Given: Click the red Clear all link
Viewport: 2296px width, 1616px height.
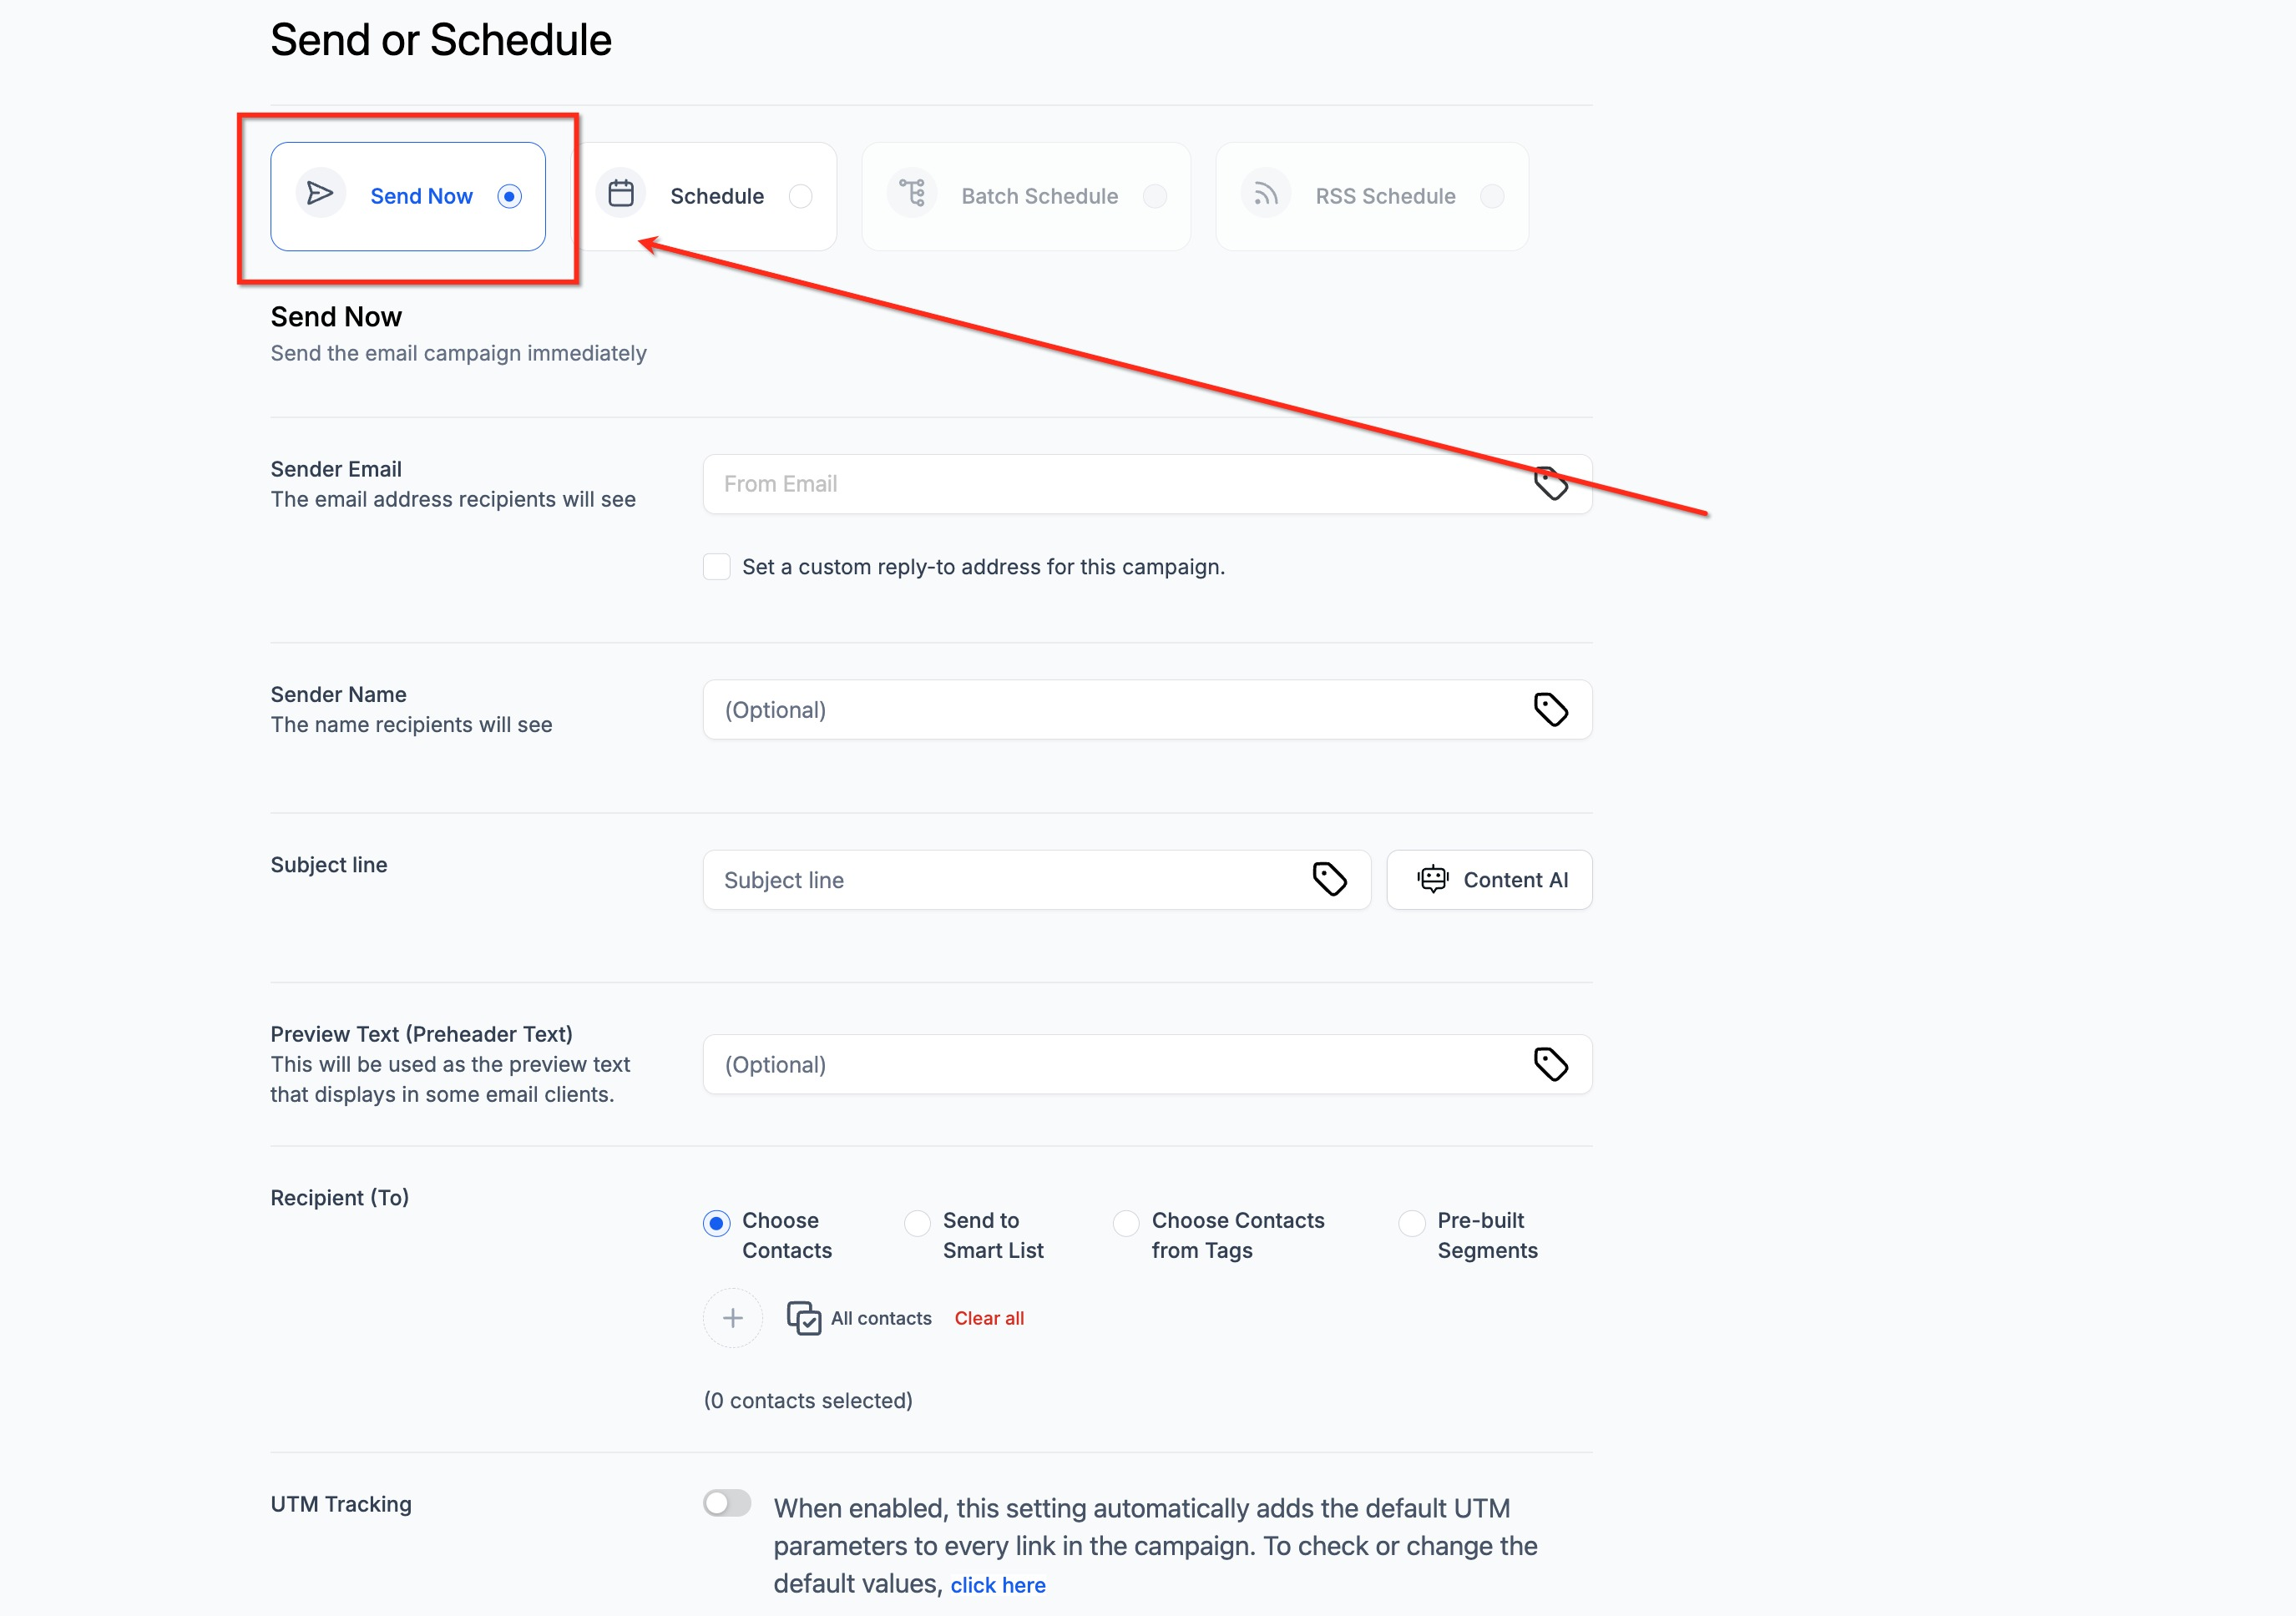Looking at the screenshot, I should tap(989, 1318).
